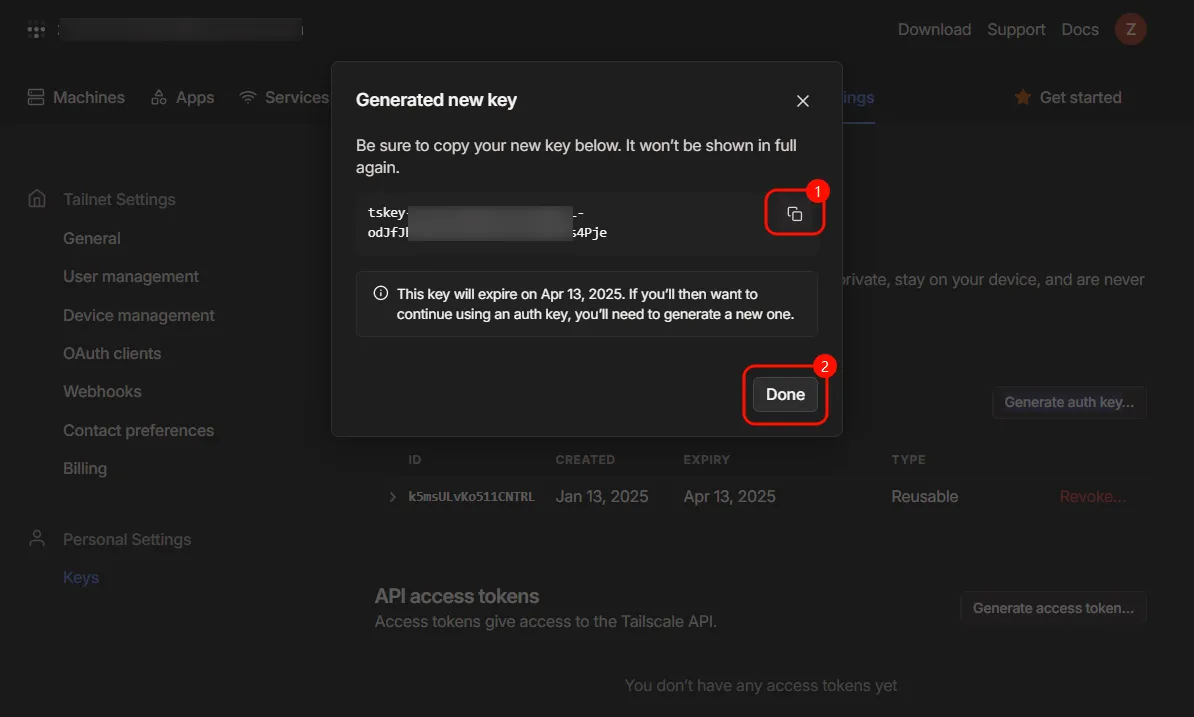Image resolution: width=1194 pixels, height=717 pixels.
Task: Expand the k5msULvKo511CNTRL key row
Action: pos(392,497)
